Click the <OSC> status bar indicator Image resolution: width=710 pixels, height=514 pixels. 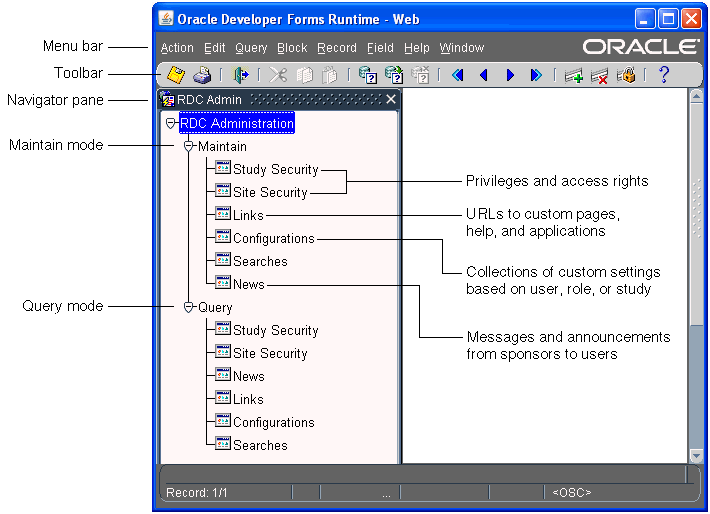[x=571, y=493]
